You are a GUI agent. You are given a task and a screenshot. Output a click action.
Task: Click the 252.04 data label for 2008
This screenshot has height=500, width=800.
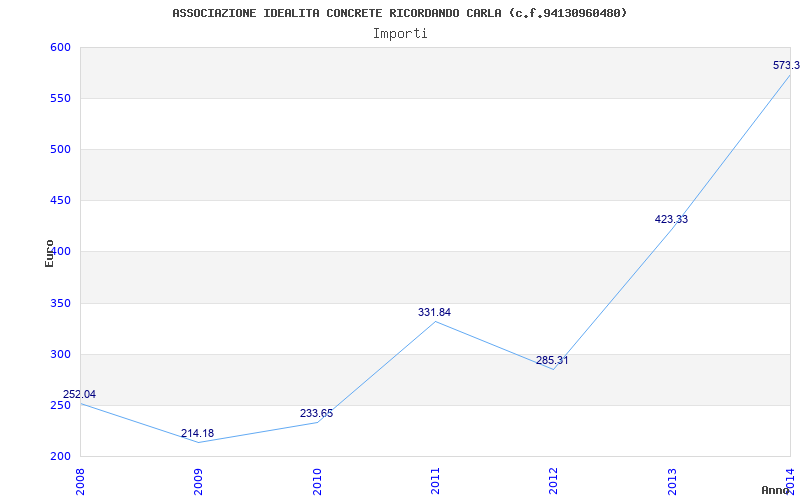tap(79, 394)
